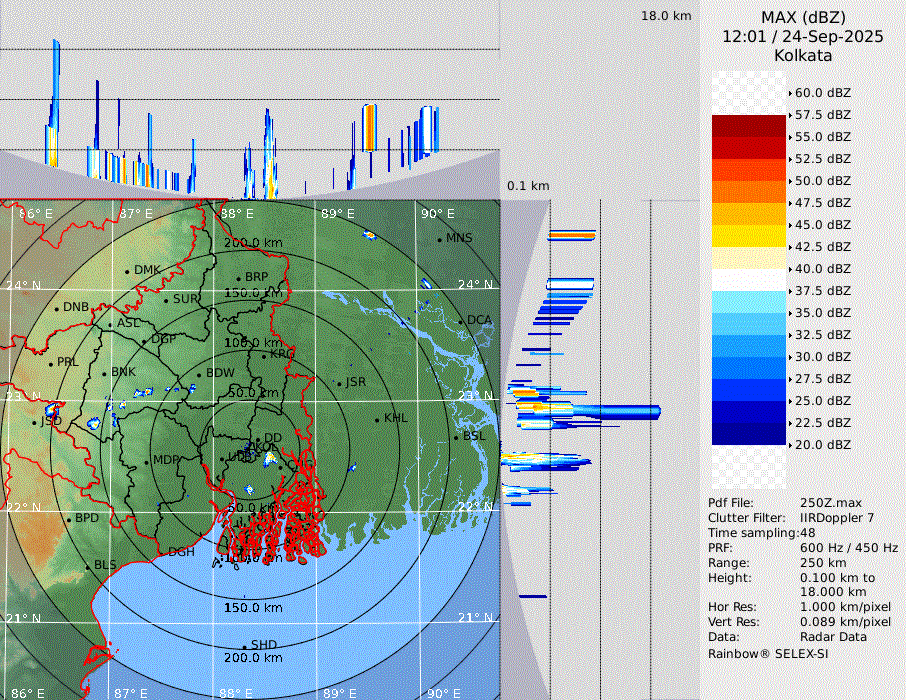Click the orange 50.0 dBZ legend color
The width and height of the screenshot is (906, 700).
(x=749, y=192)
